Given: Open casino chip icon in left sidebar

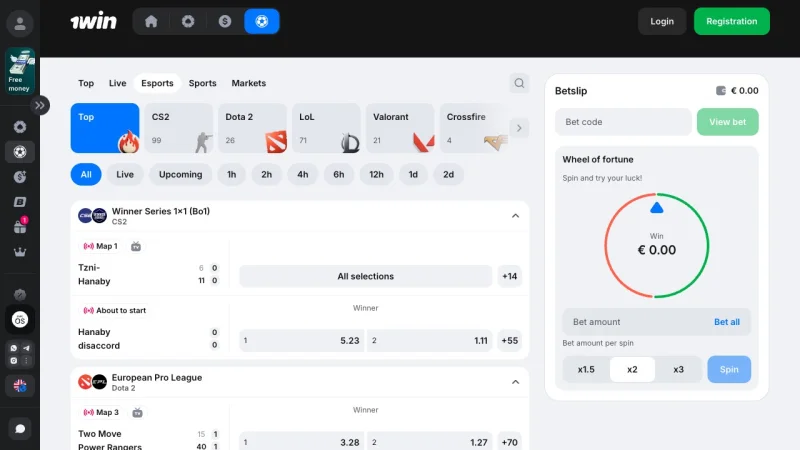Looking at the screenshot, I should coord(20,127).
